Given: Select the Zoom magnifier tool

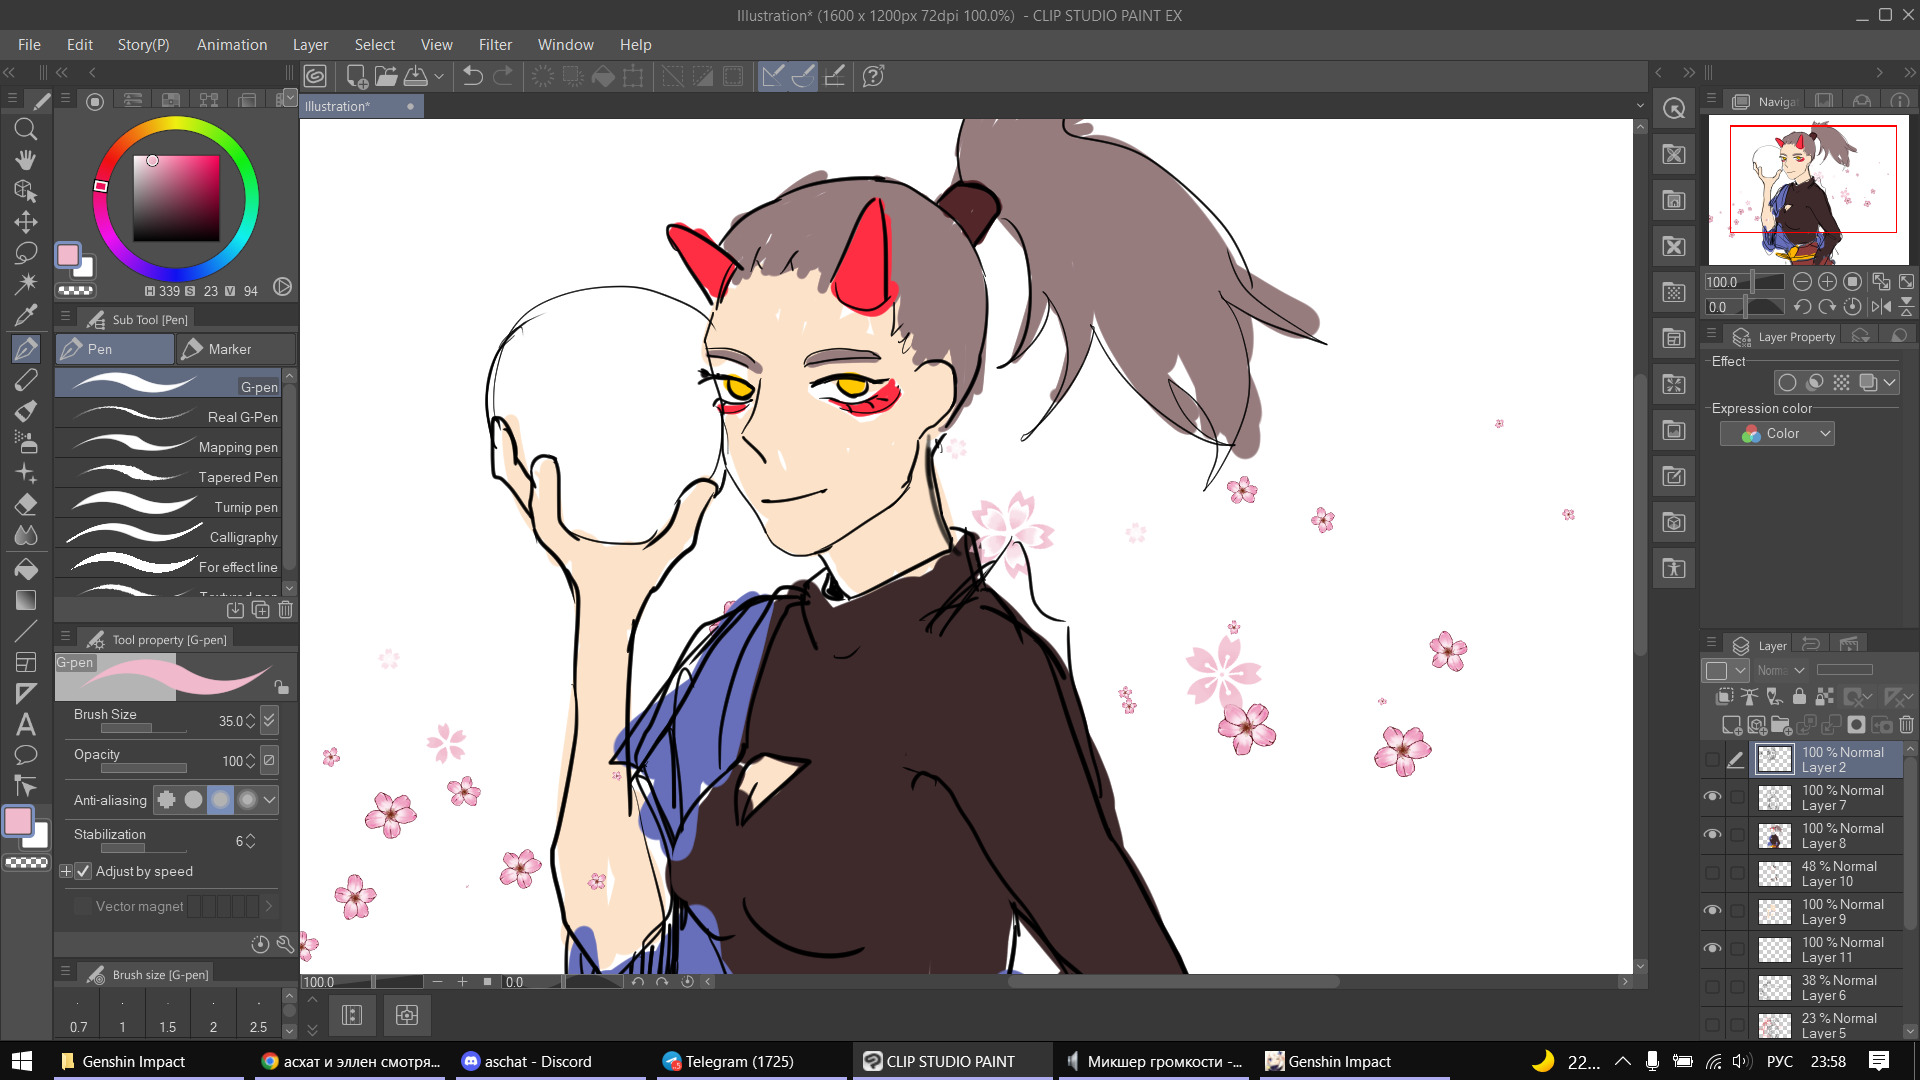Looking at the screenshot, I should [26, 129].
